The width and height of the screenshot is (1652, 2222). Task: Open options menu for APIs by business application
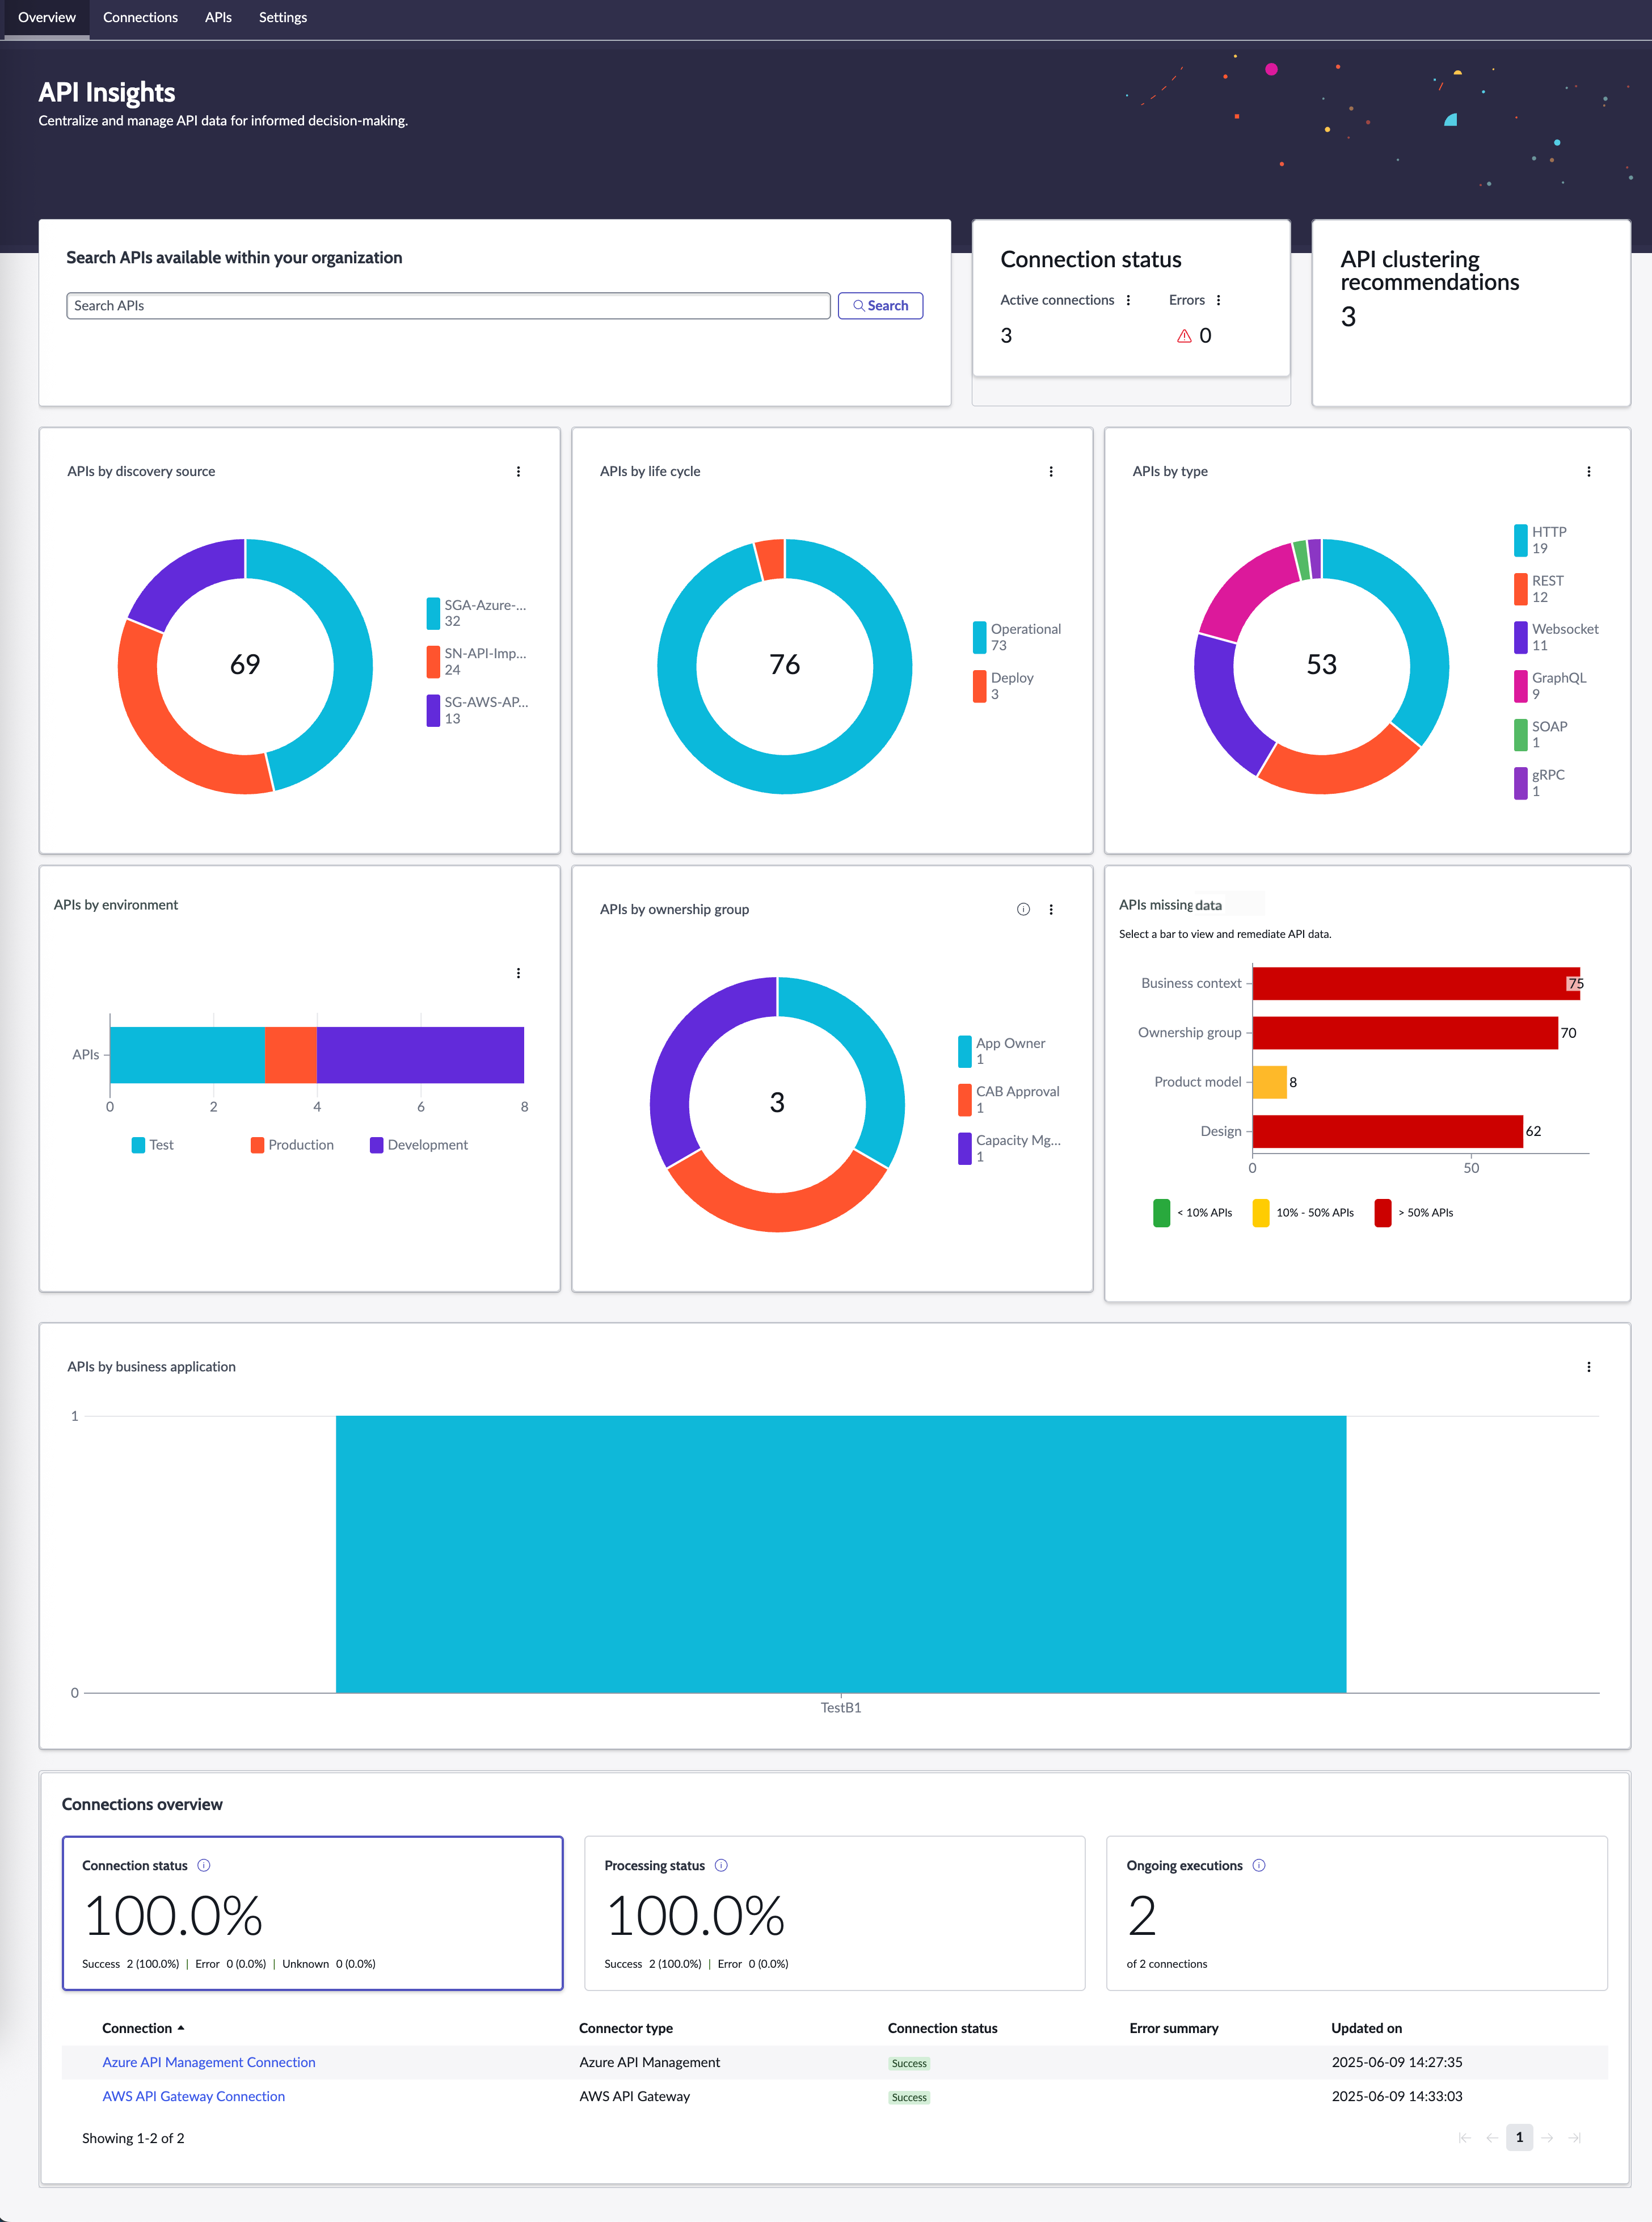(1589, 1366)
